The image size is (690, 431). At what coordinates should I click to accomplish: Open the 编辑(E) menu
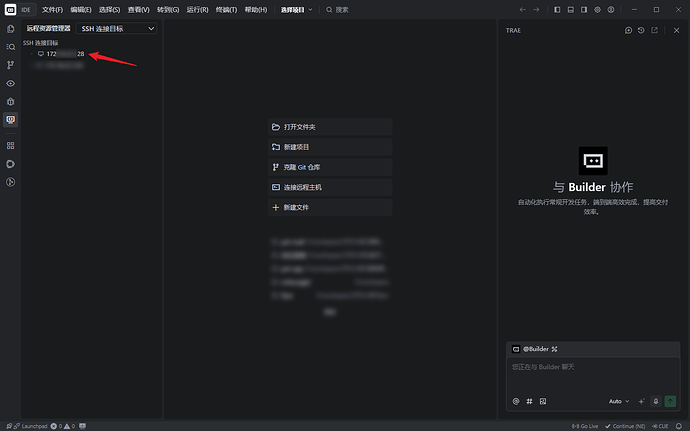(81, 10)
